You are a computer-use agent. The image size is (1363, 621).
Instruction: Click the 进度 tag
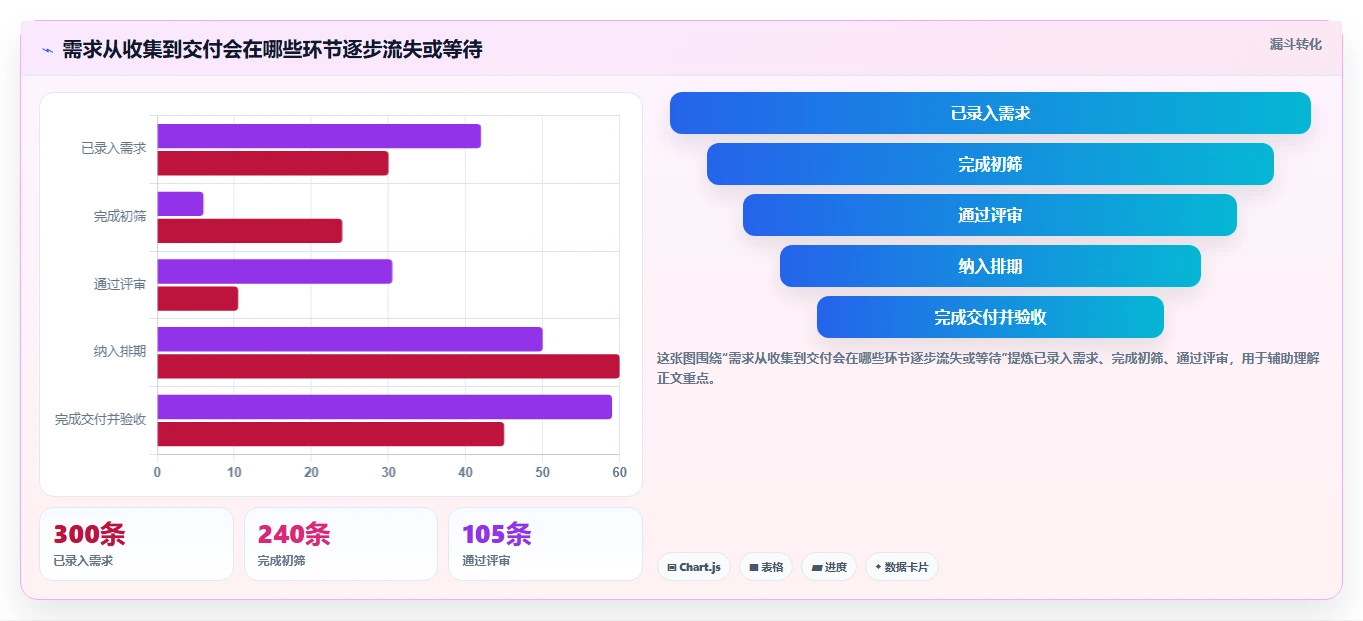coord(829,567)
